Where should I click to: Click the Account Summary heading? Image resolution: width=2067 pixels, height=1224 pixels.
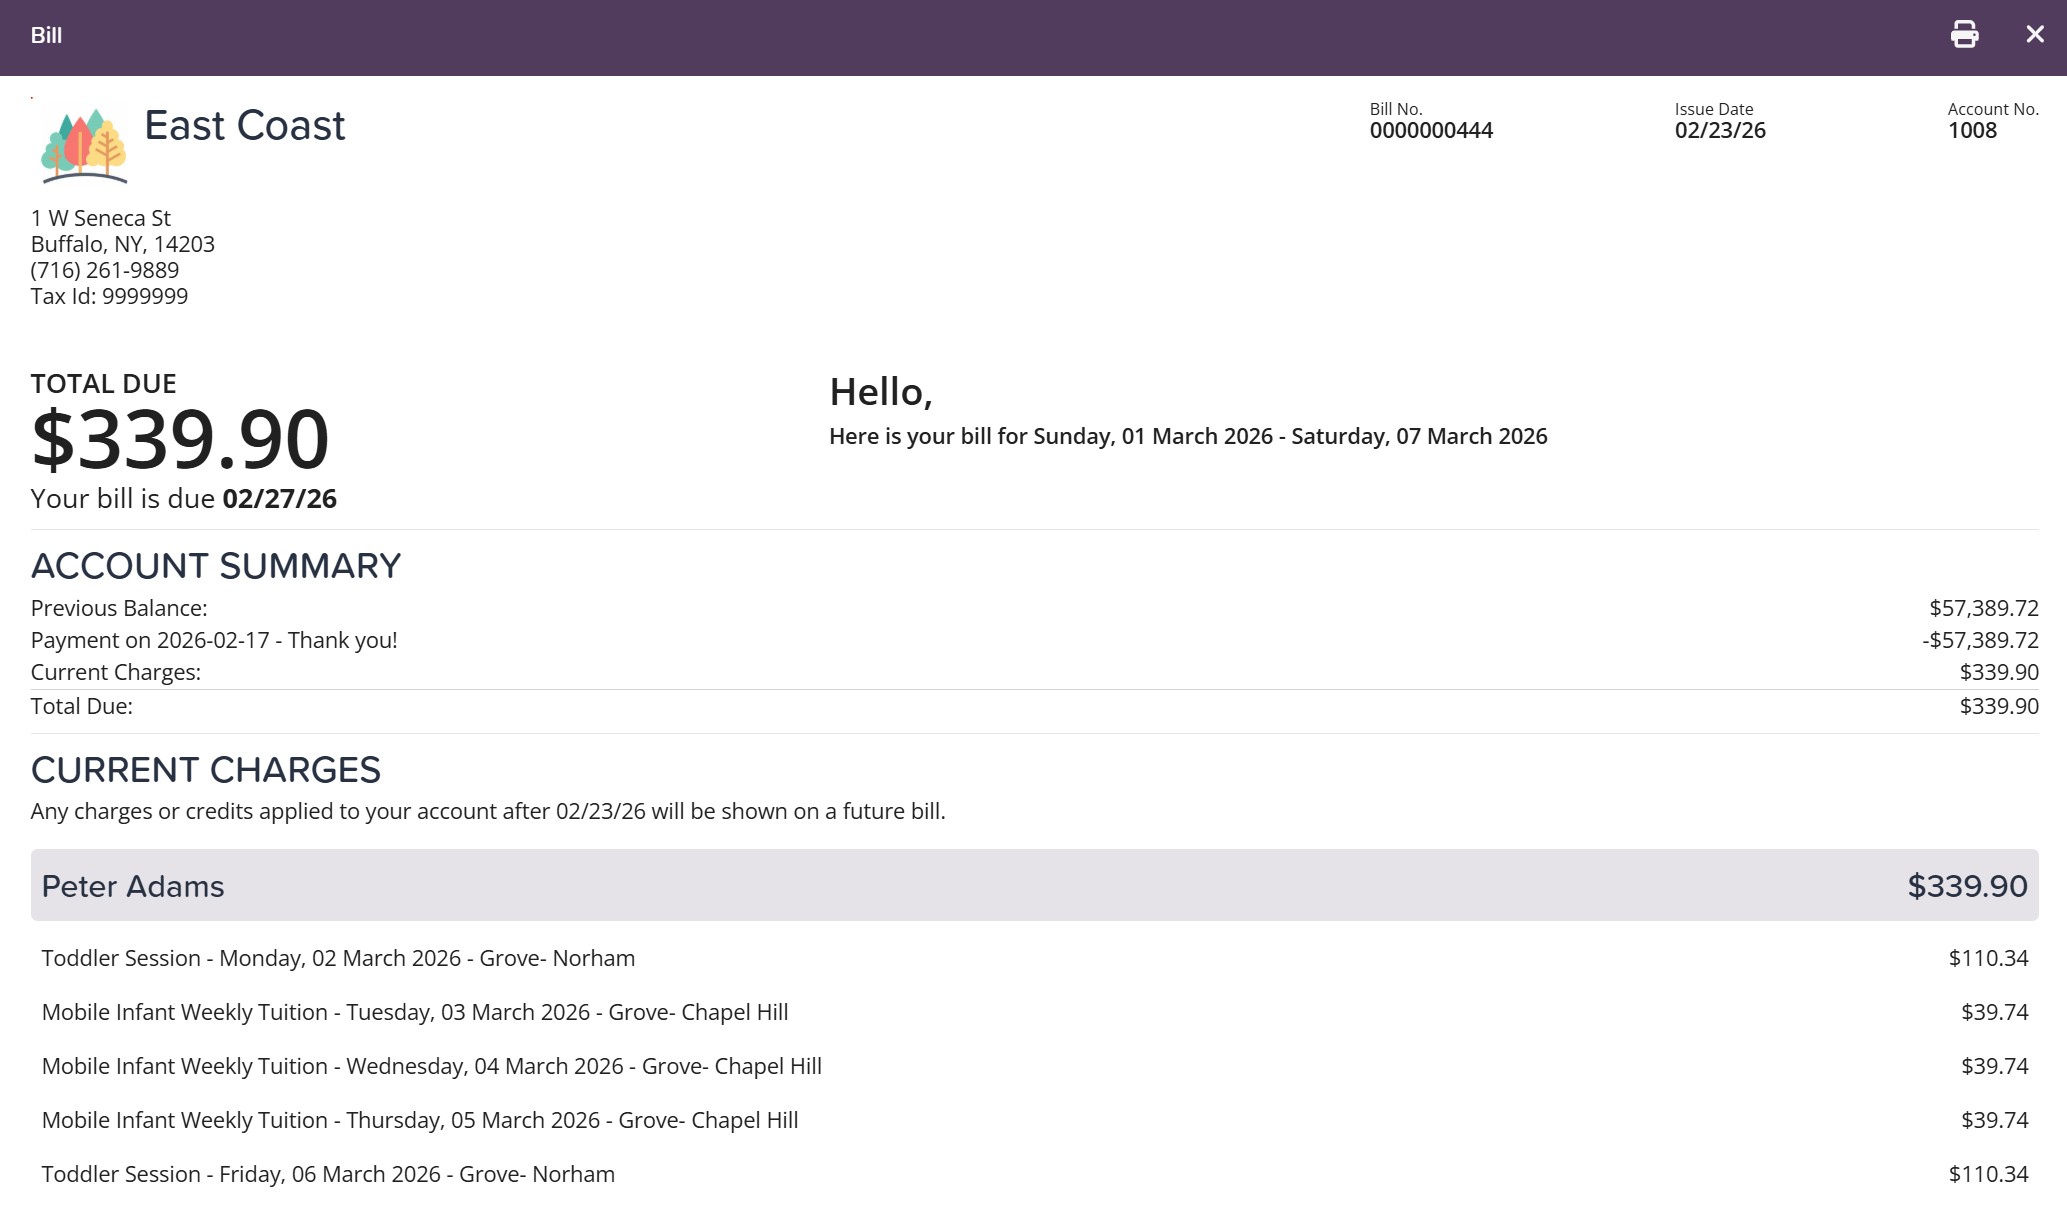pyautogui.click(x=215, y=566)
